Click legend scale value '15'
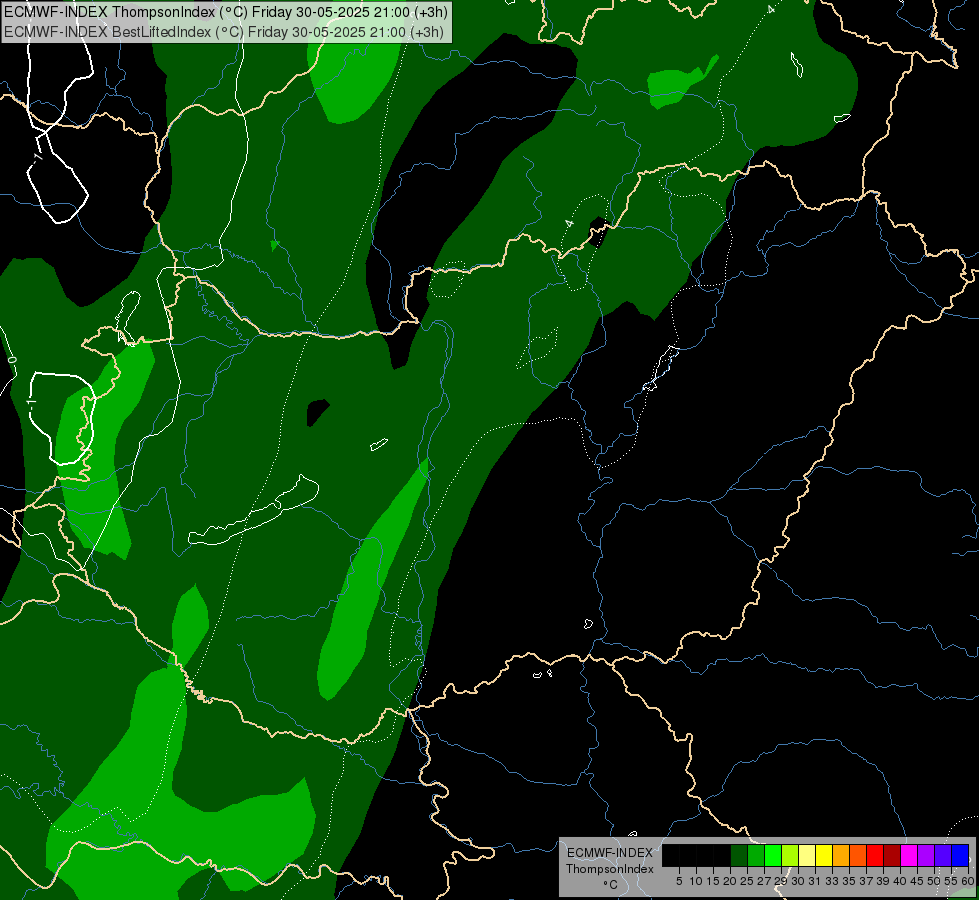 point(713,881)
